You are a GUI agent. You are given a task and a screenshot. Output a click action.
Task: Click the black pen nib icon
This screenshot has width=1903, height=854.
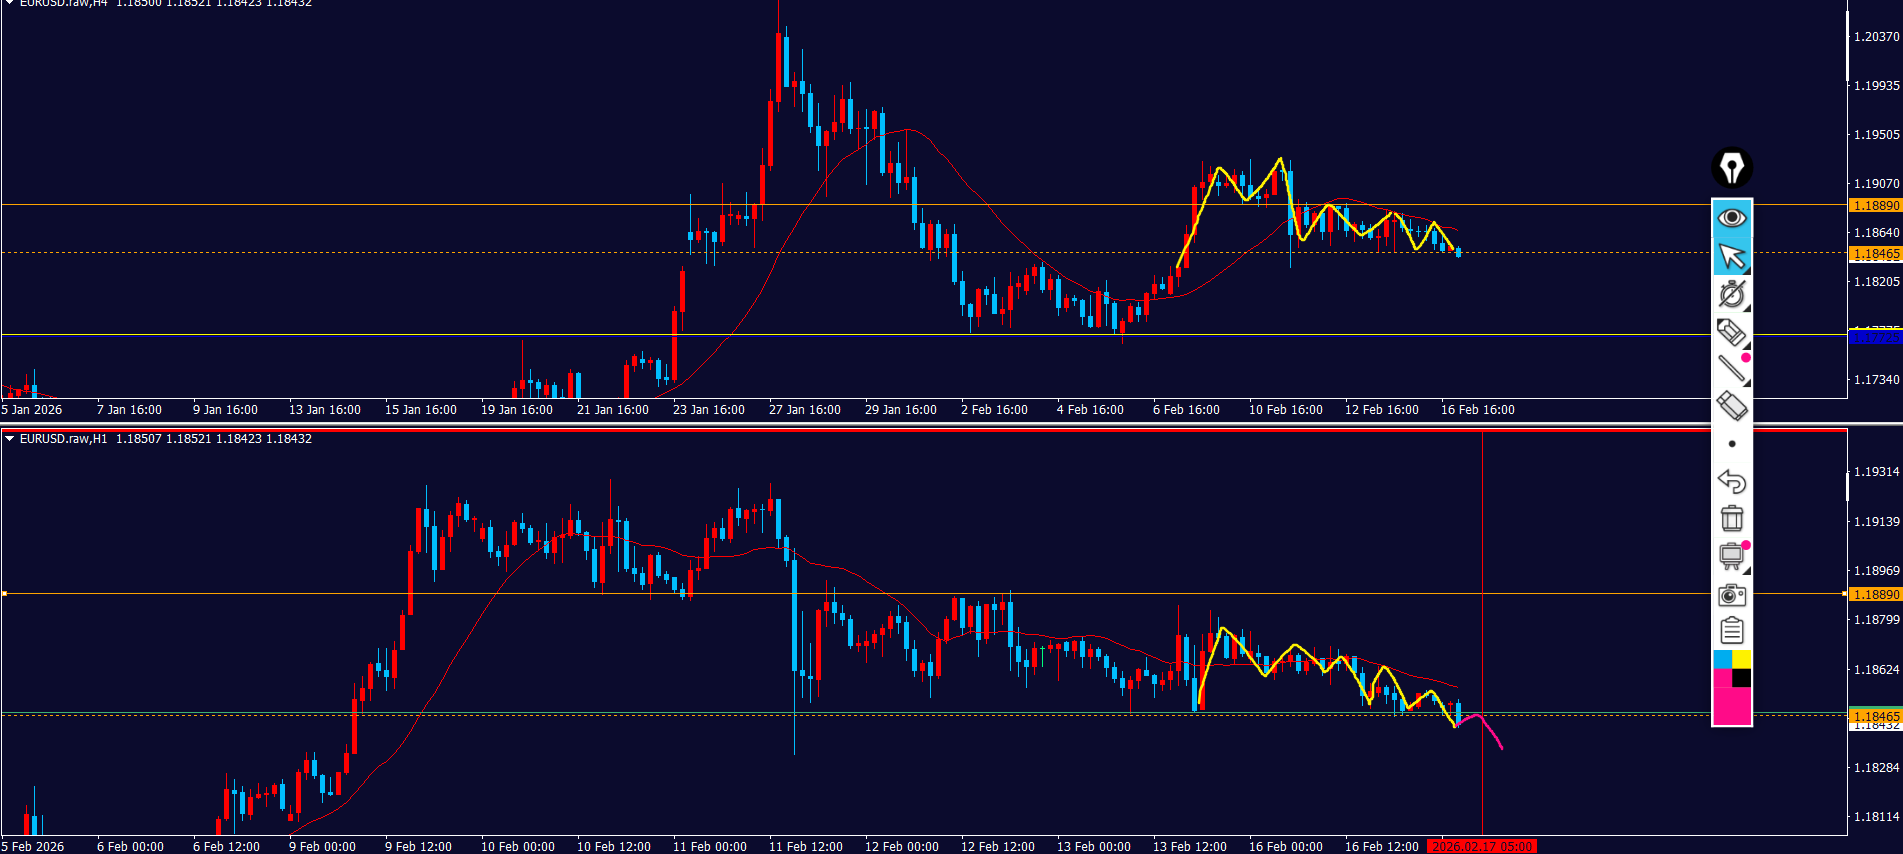pos(1731,168)
